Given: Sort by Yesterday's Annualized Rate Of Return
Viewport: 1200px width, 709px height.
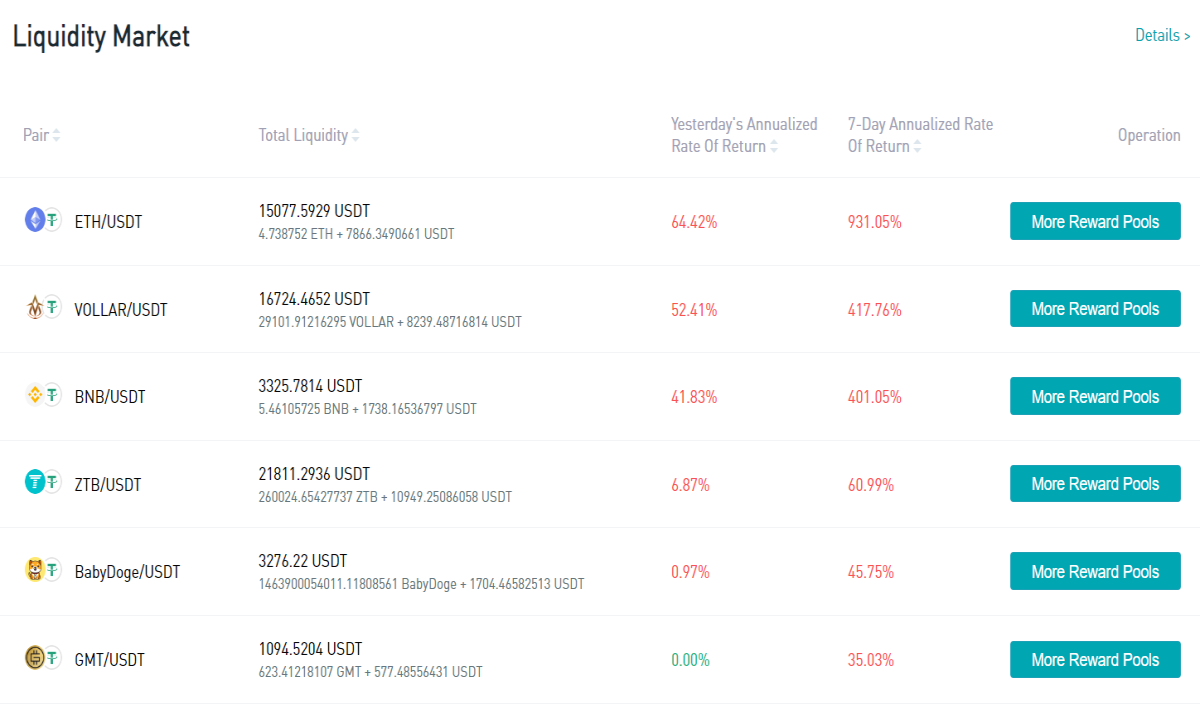Looking at the screenshot, I should pos(744,135).
